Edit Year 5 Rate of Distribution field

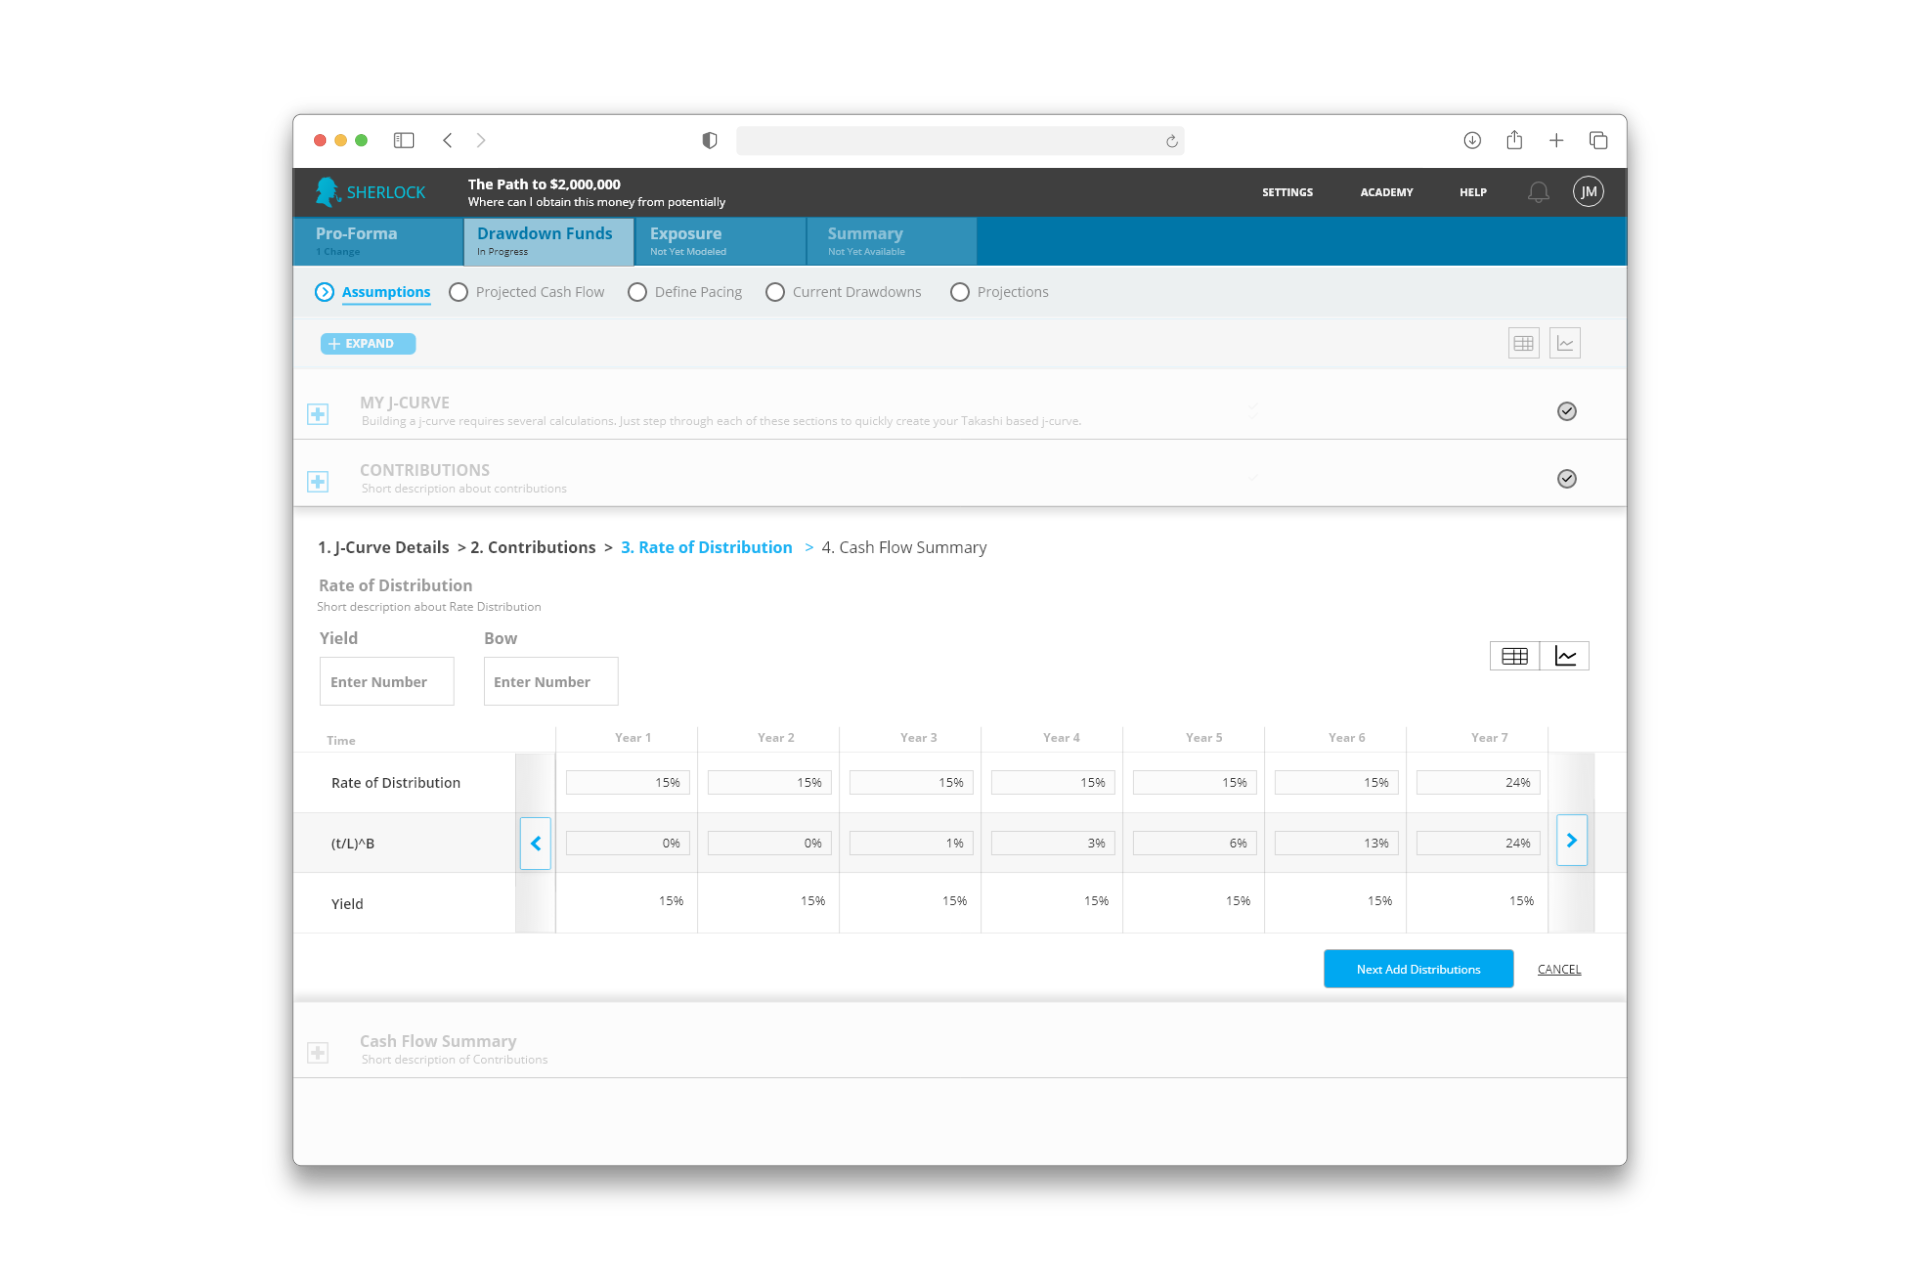click(x=1195, y=783)
